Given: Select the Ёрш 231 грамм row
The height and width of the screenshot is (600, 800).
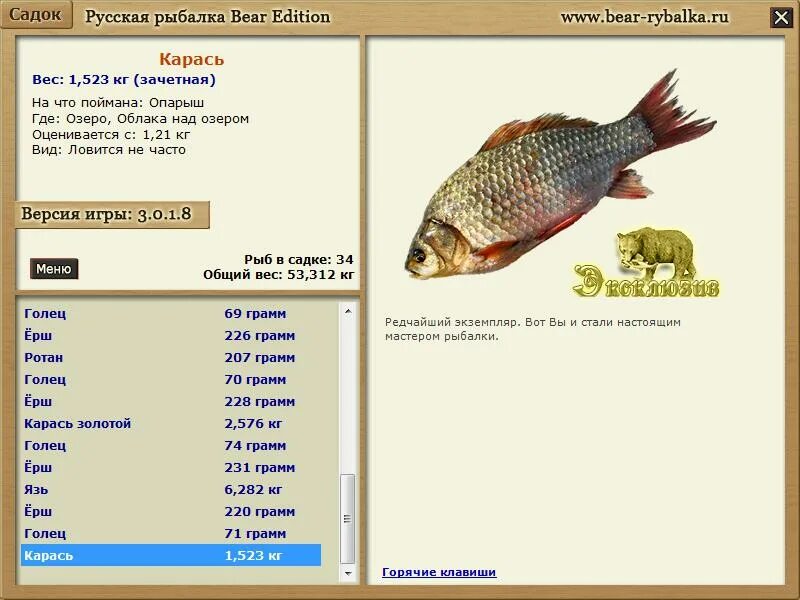Looking at the screenshot, I should (171, 467).
